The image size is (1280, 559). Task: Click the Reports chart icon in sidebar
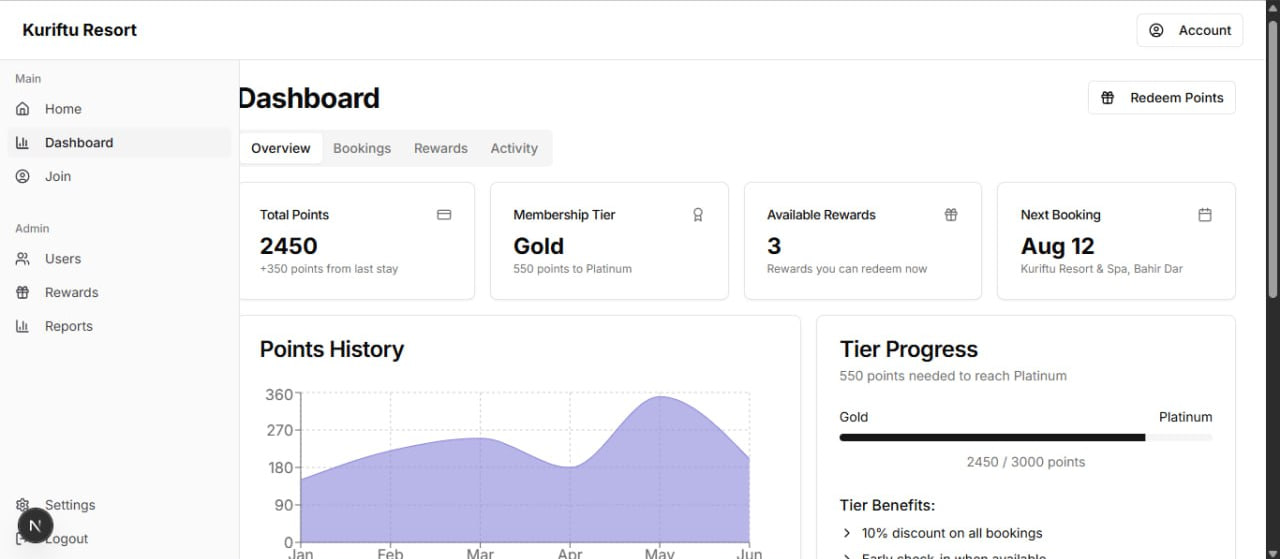[23, 326]
